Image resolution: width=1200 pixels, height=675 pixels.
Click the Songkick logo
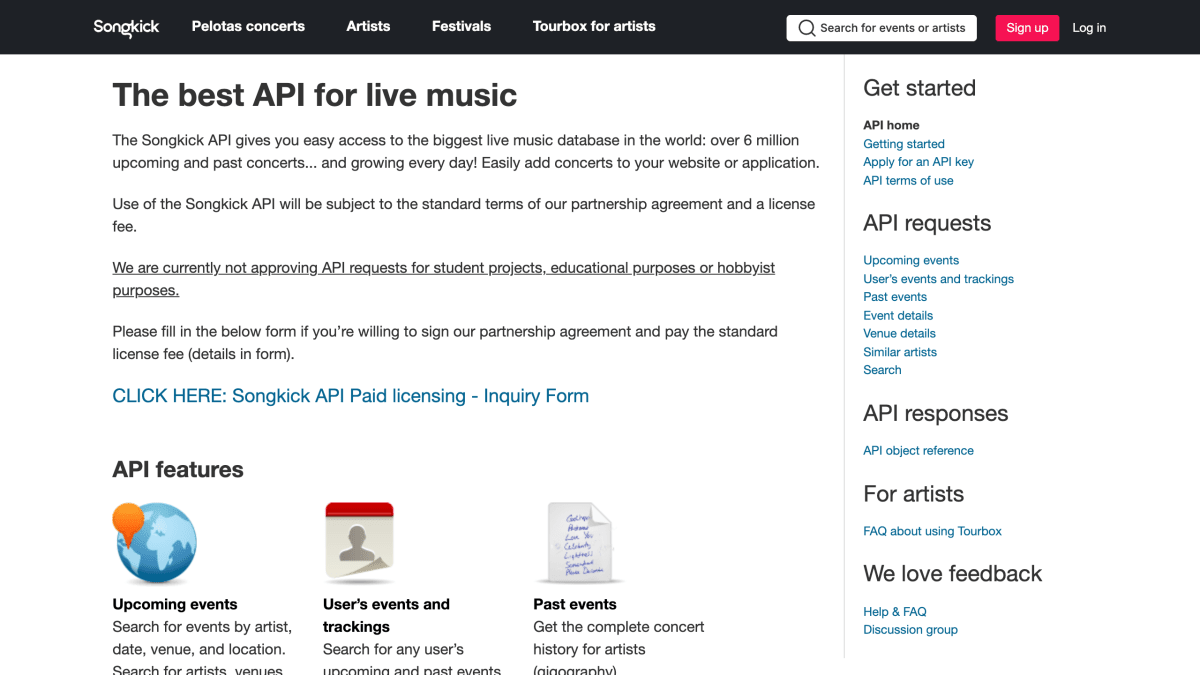[126, 27]
